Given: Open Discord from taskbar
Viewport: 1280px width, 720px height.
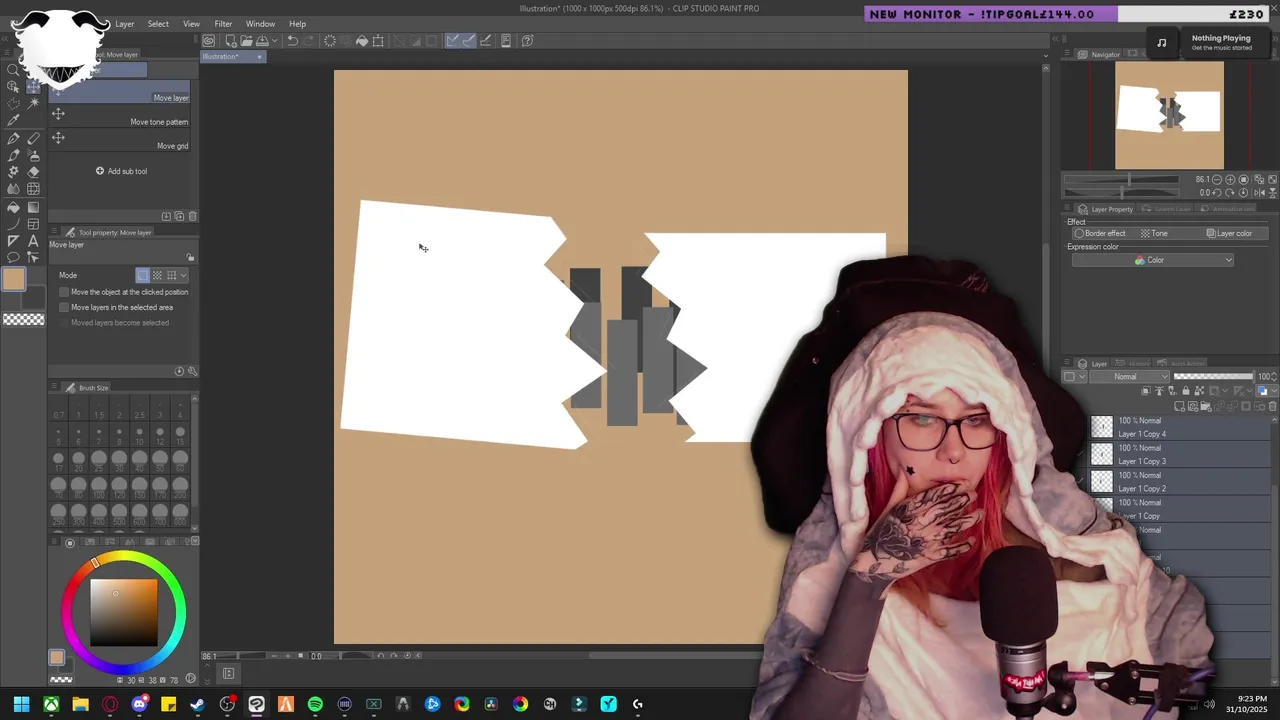Looking at the screenshot, I should [139, 704].
